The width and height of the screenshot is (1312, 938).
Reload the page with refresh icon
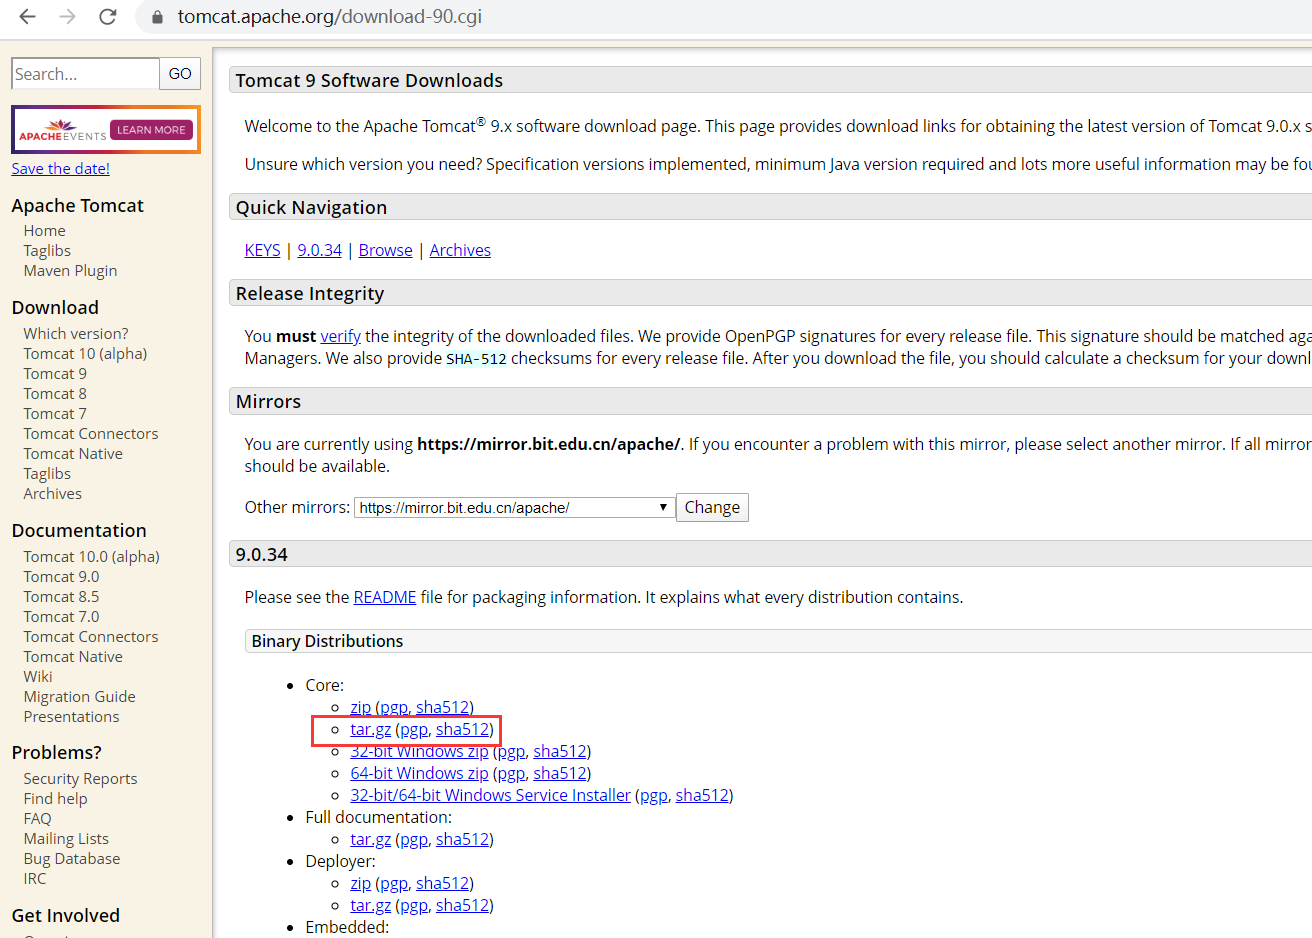(x=108, y=17)
